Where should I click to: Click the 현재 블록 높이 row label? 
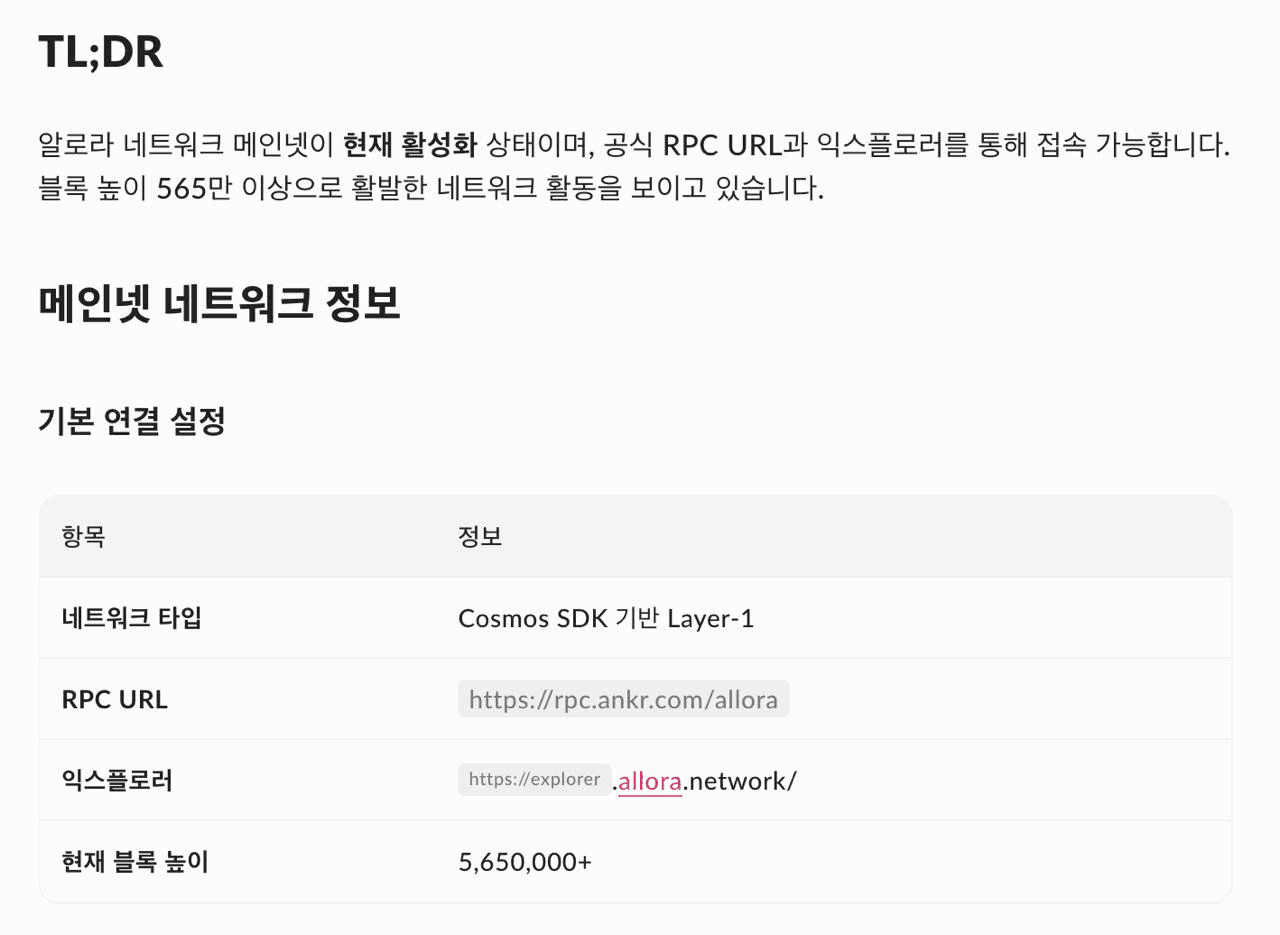tap(134, 861)
